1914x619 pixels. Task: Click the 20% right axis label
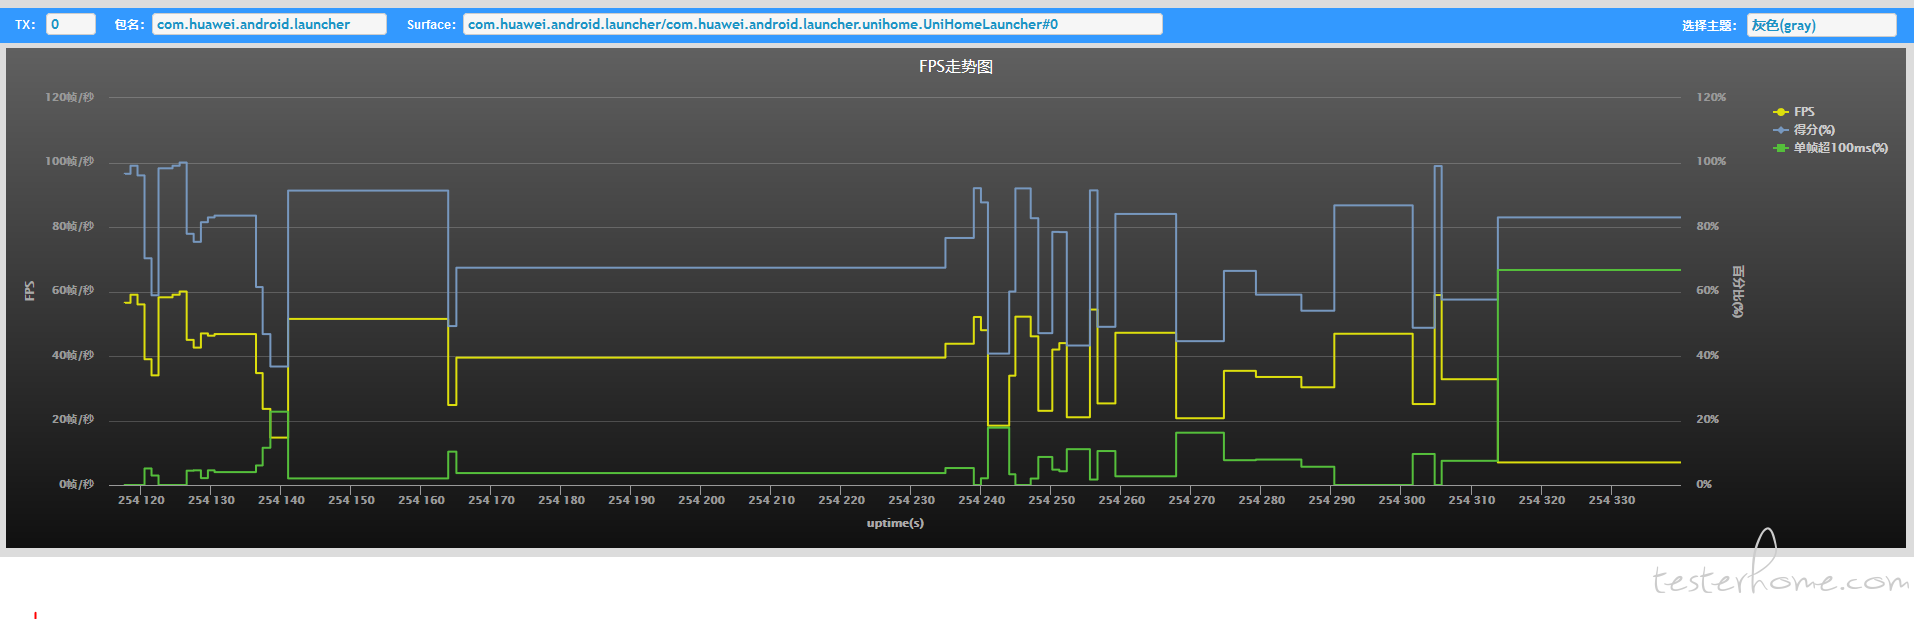click(1708, 419)
